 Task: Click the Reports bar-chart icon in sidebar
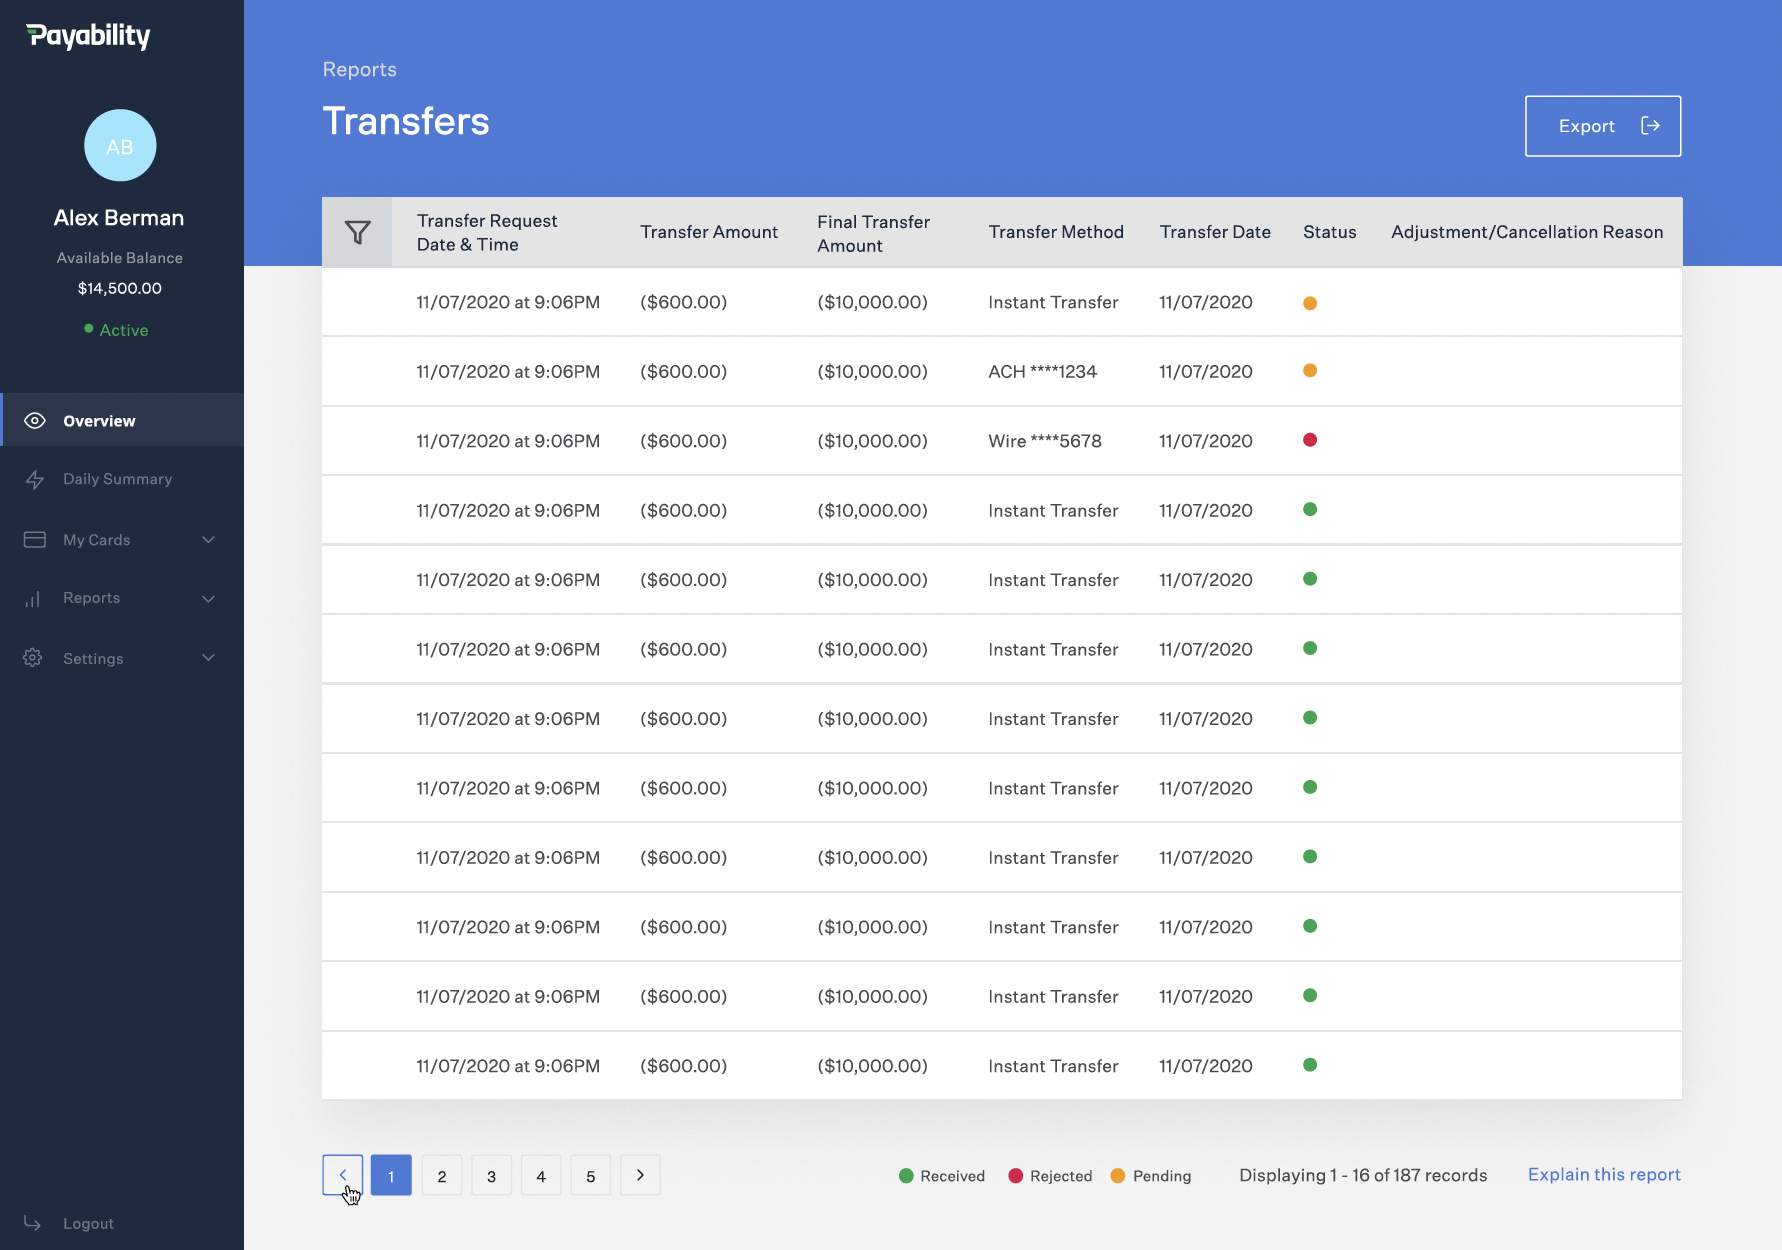click(34, 598)
